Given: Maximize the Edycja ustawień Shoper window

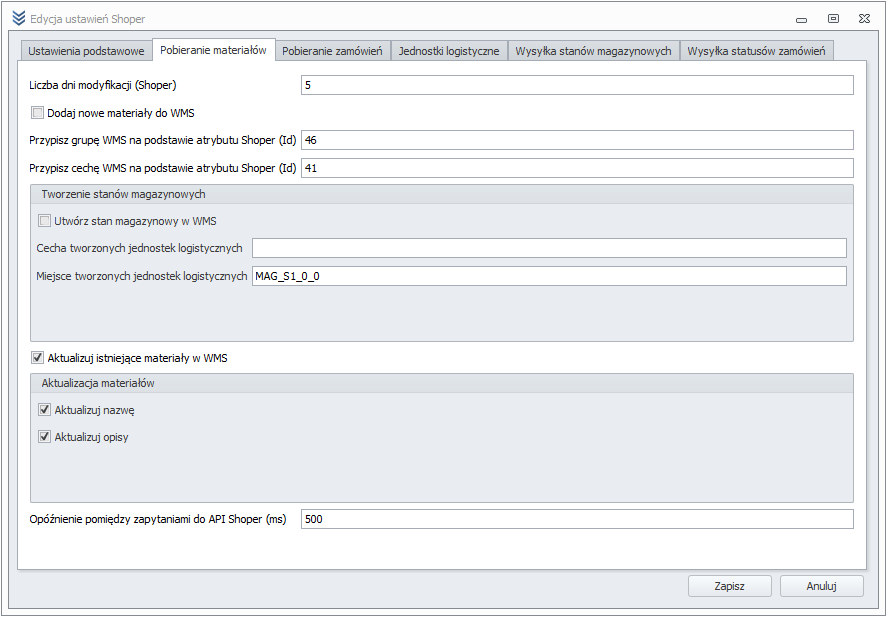Looking at the screenshot, I should click(833, 19).
